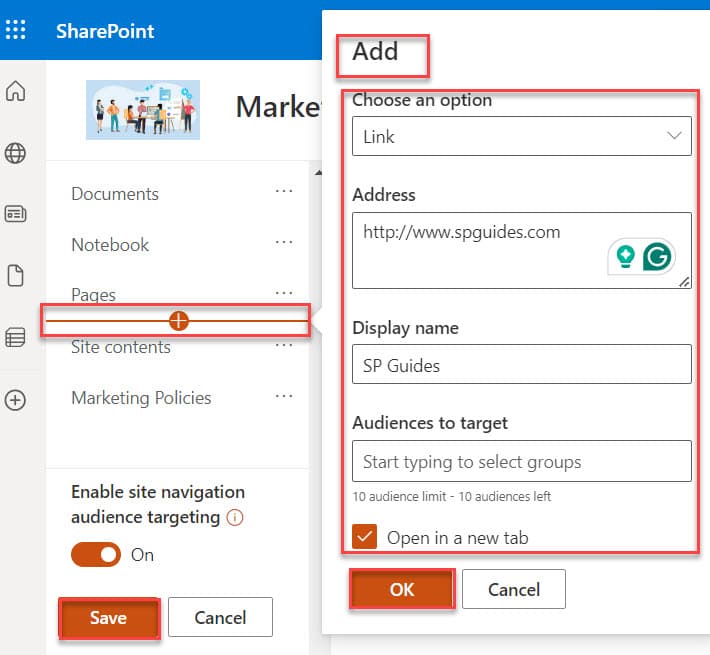The height and width of the screenshot is (655, 710).
Task: Open the ellipsis menu for Marketing Policies
Action: point(284,396)
